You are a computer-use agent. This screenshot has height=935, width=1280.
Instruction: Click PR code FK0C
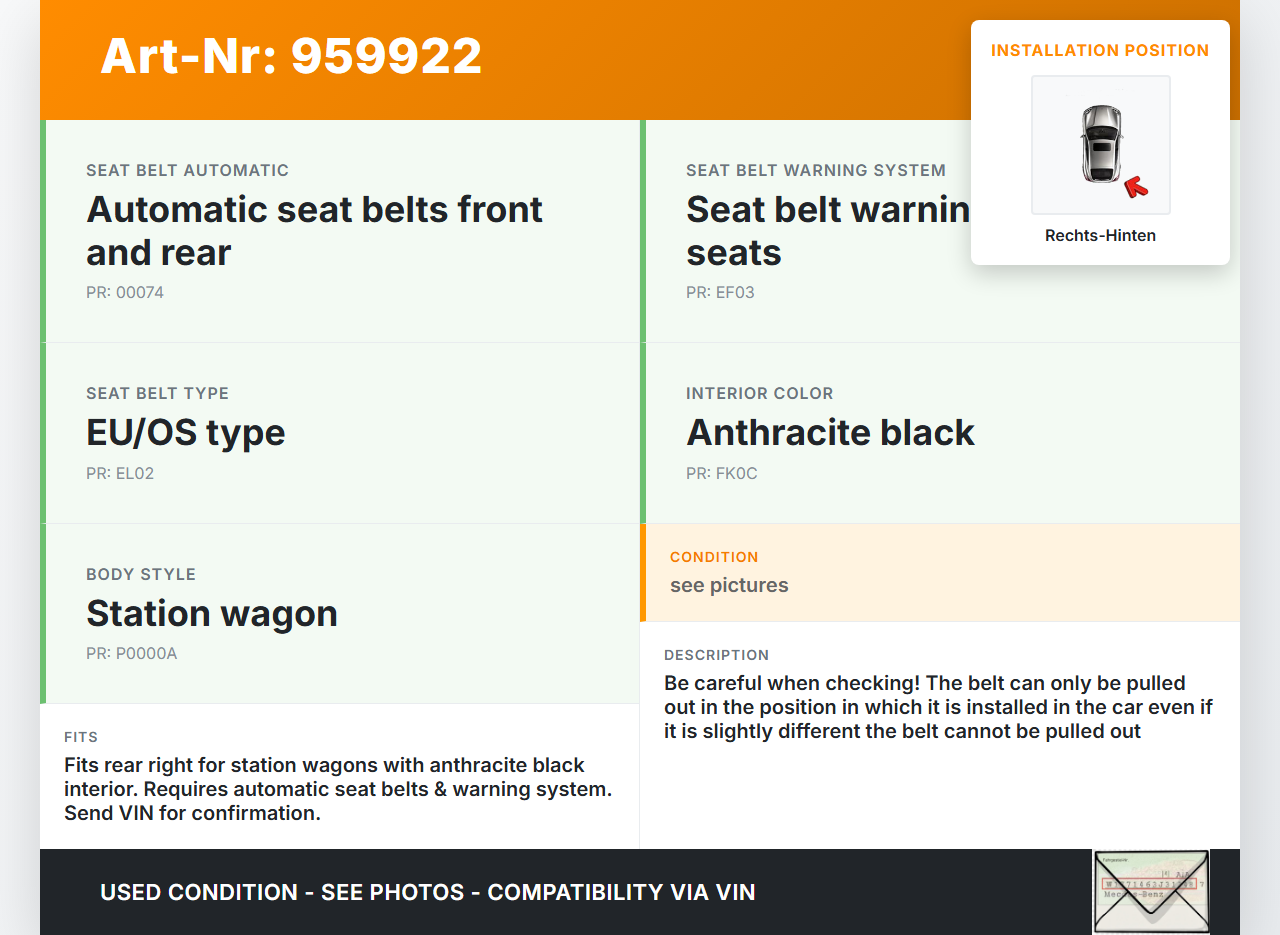[722, 474]
